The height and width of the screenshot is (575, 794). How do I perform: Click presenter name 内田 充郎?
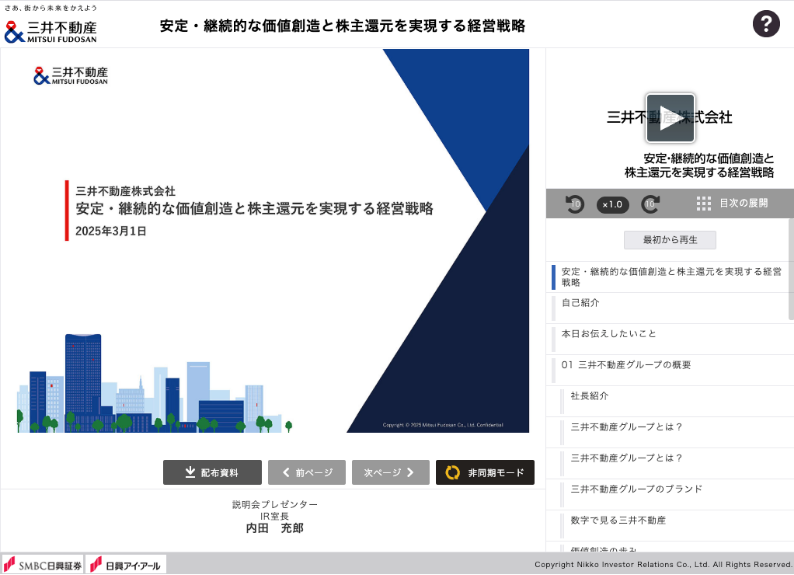tap(274, 528)
